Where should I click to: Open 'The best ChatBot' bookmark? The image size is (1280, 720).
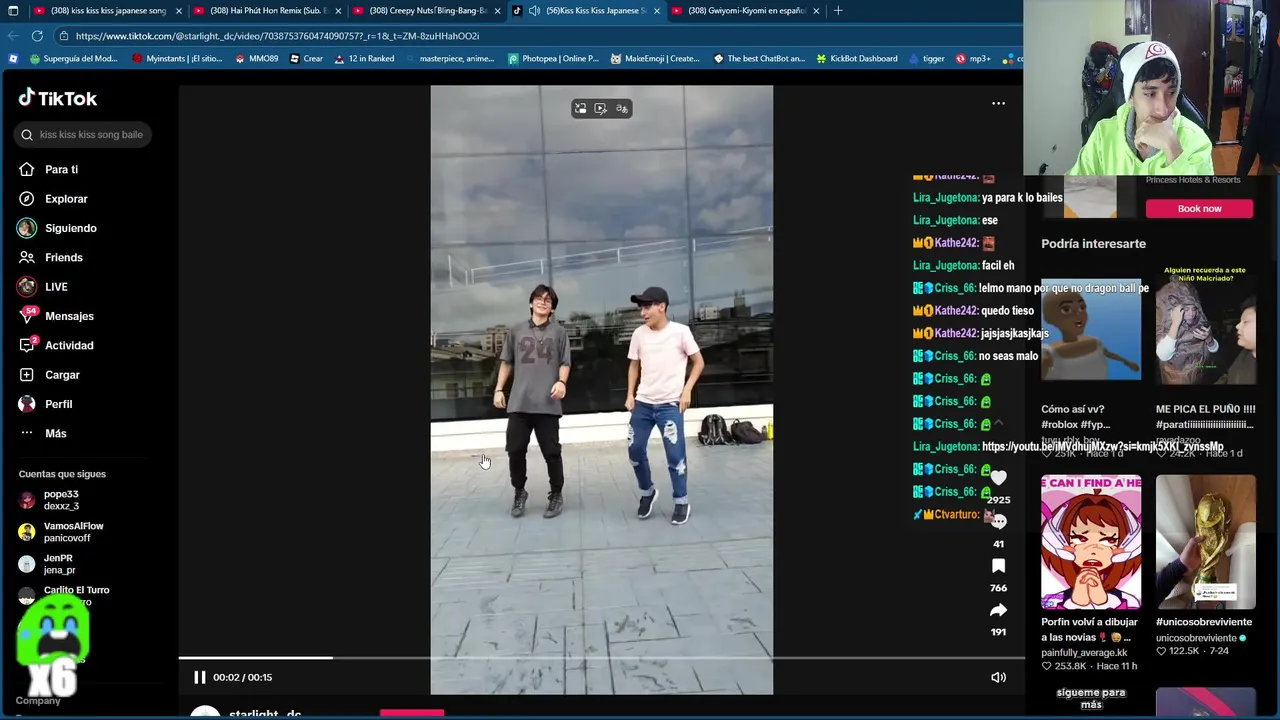(x=759, y=59)
